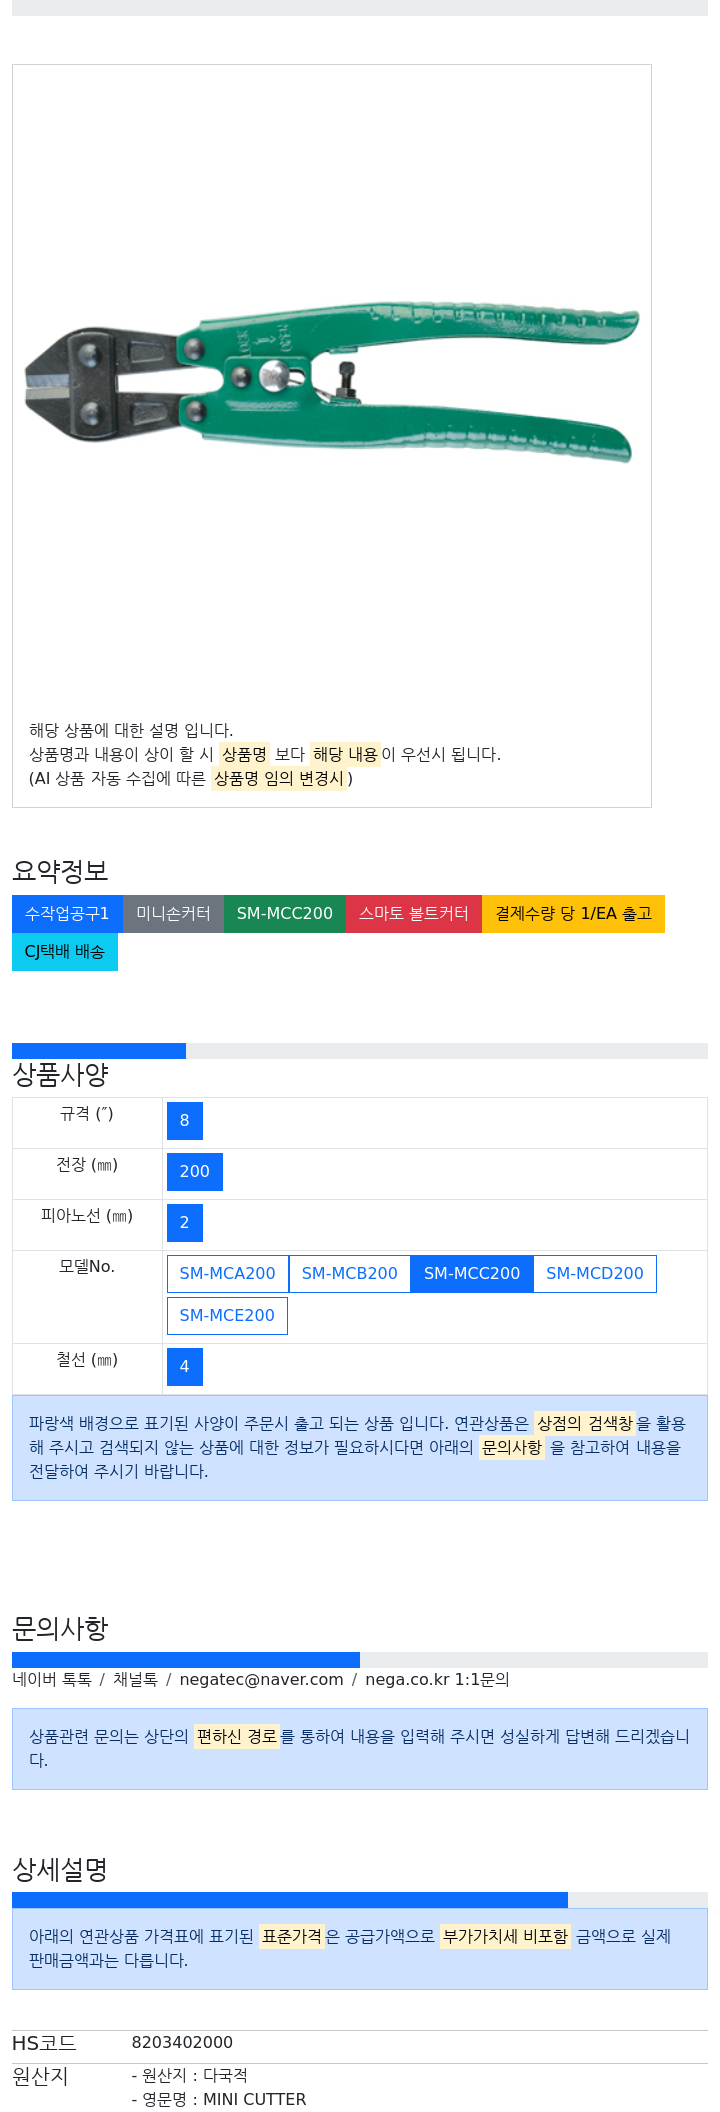720x2112 pixels.
Task: Select the CJ택배 배송 tag
Action: click(x=65, y=952)
